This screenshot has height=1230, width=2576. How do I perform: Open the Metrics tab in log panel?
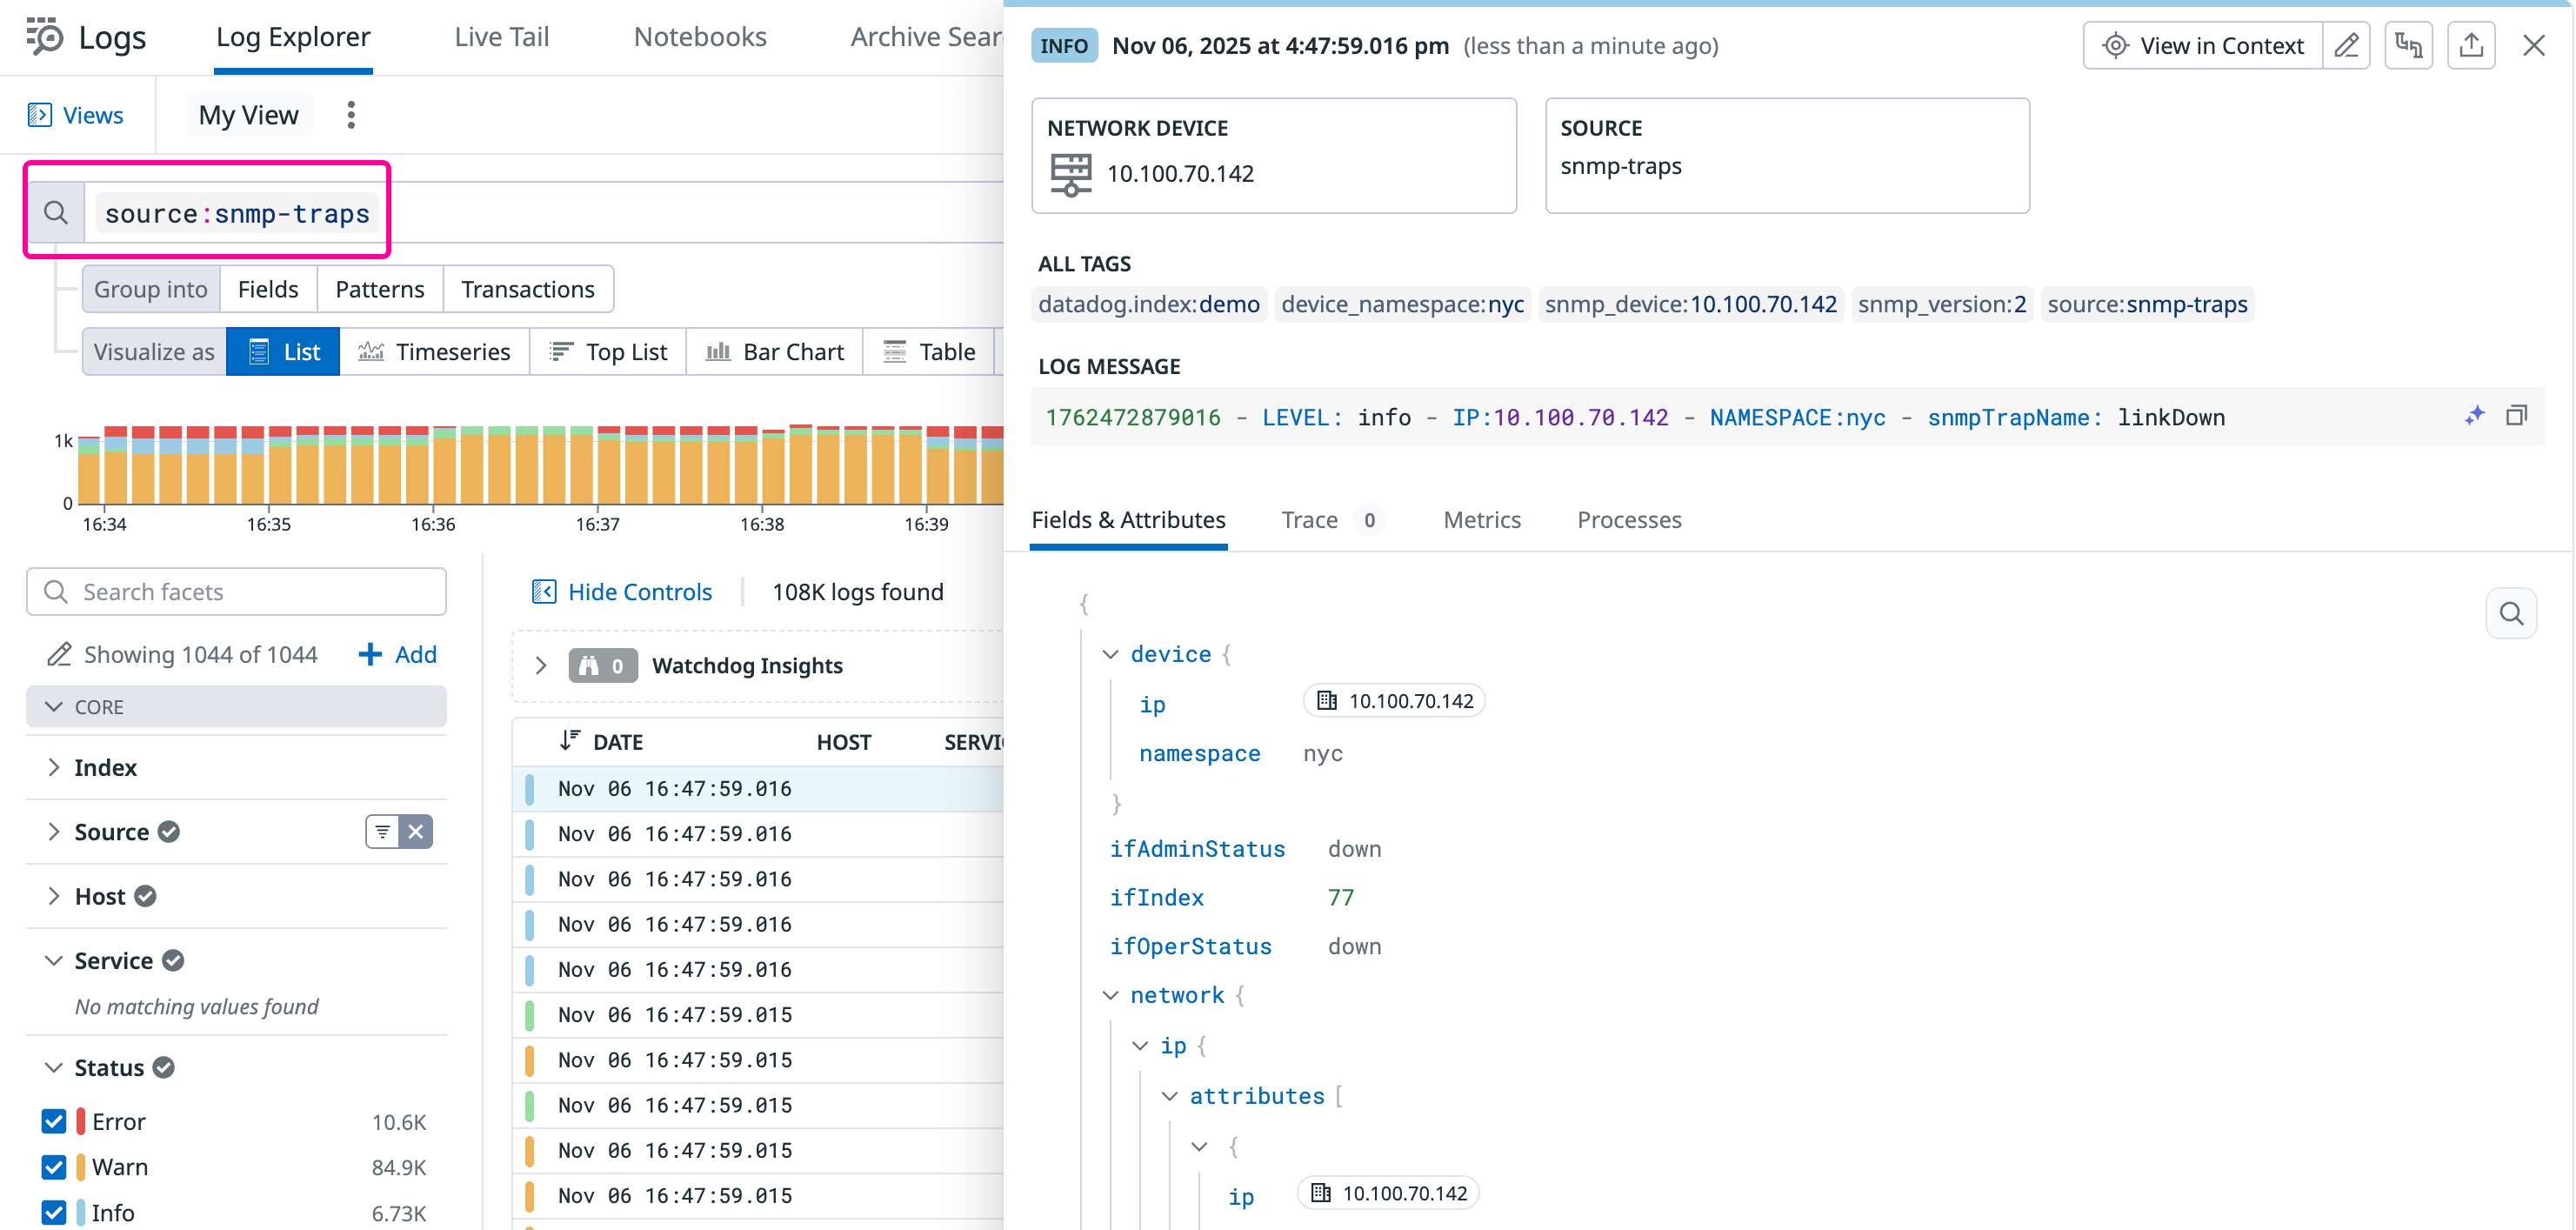[1481, 520]
